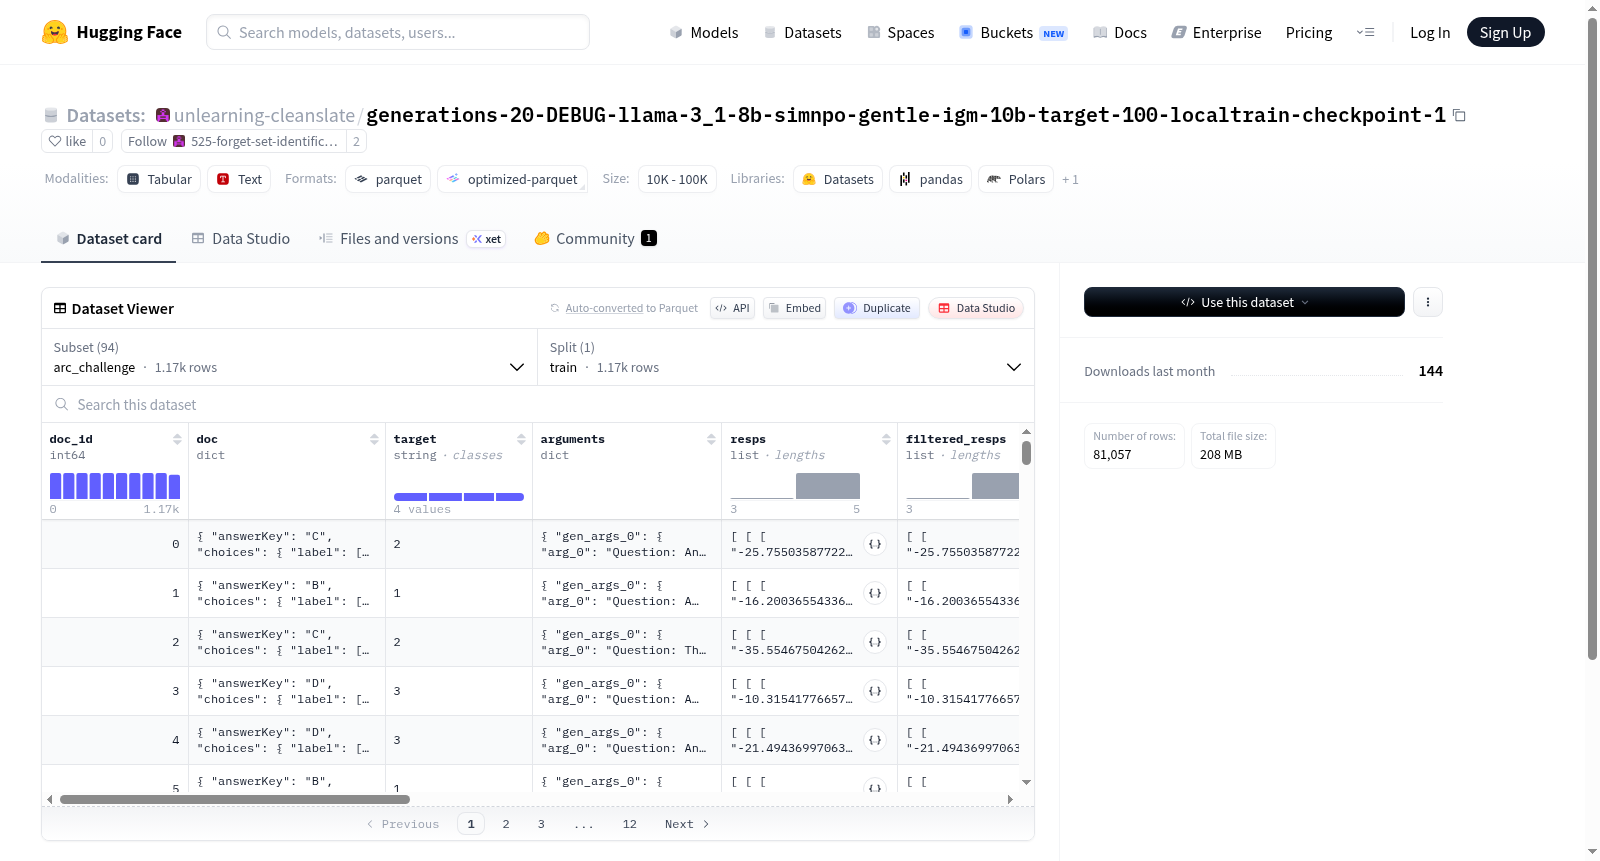Click the Hugging Face logo icon
The image size is (1600, 861).
[x=55, y=32]
